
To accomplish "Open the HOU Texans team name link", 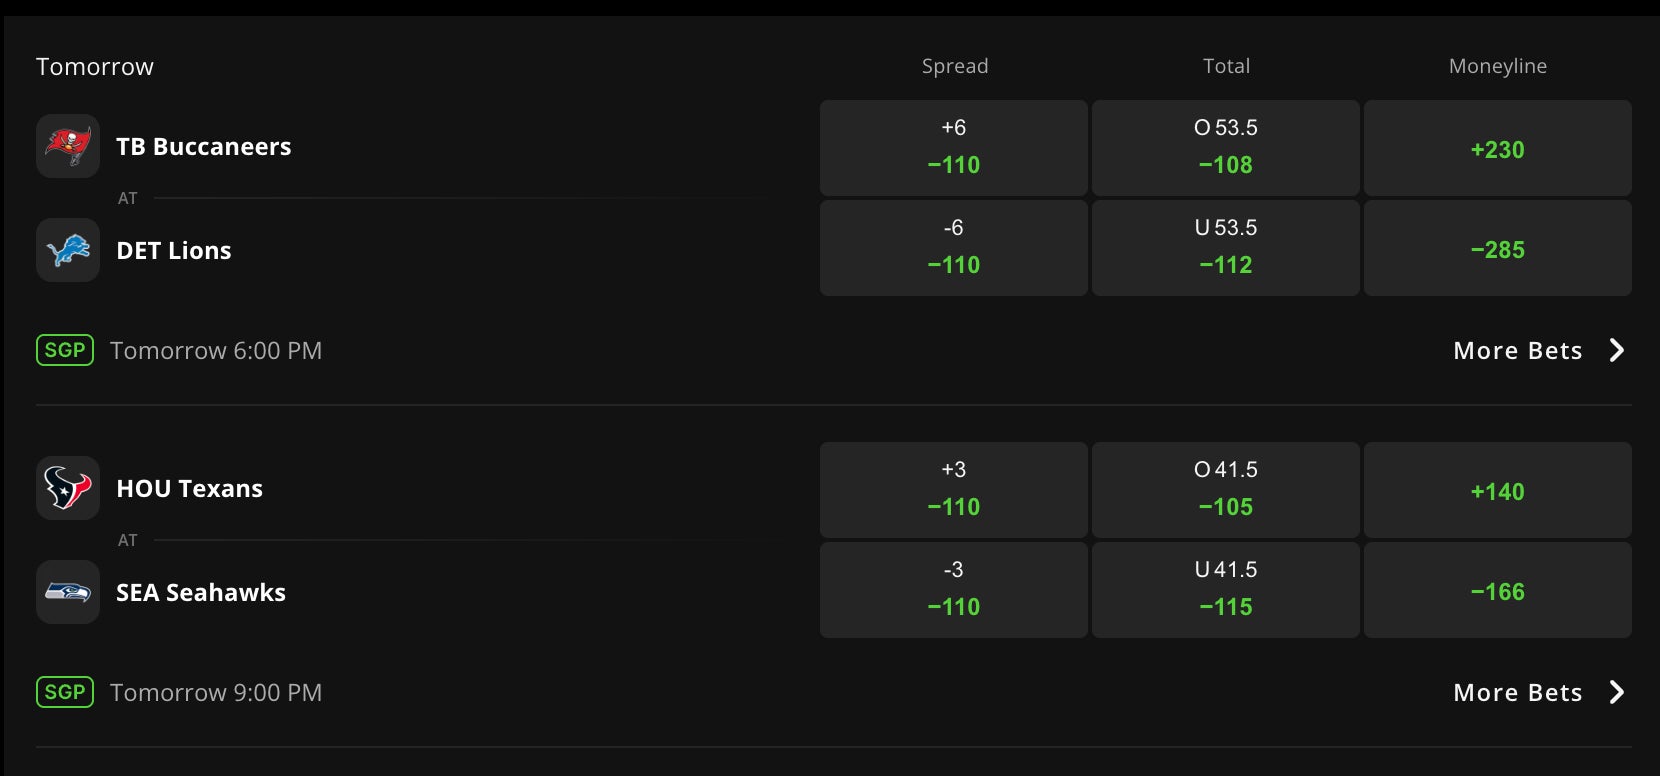I will 189,488.
